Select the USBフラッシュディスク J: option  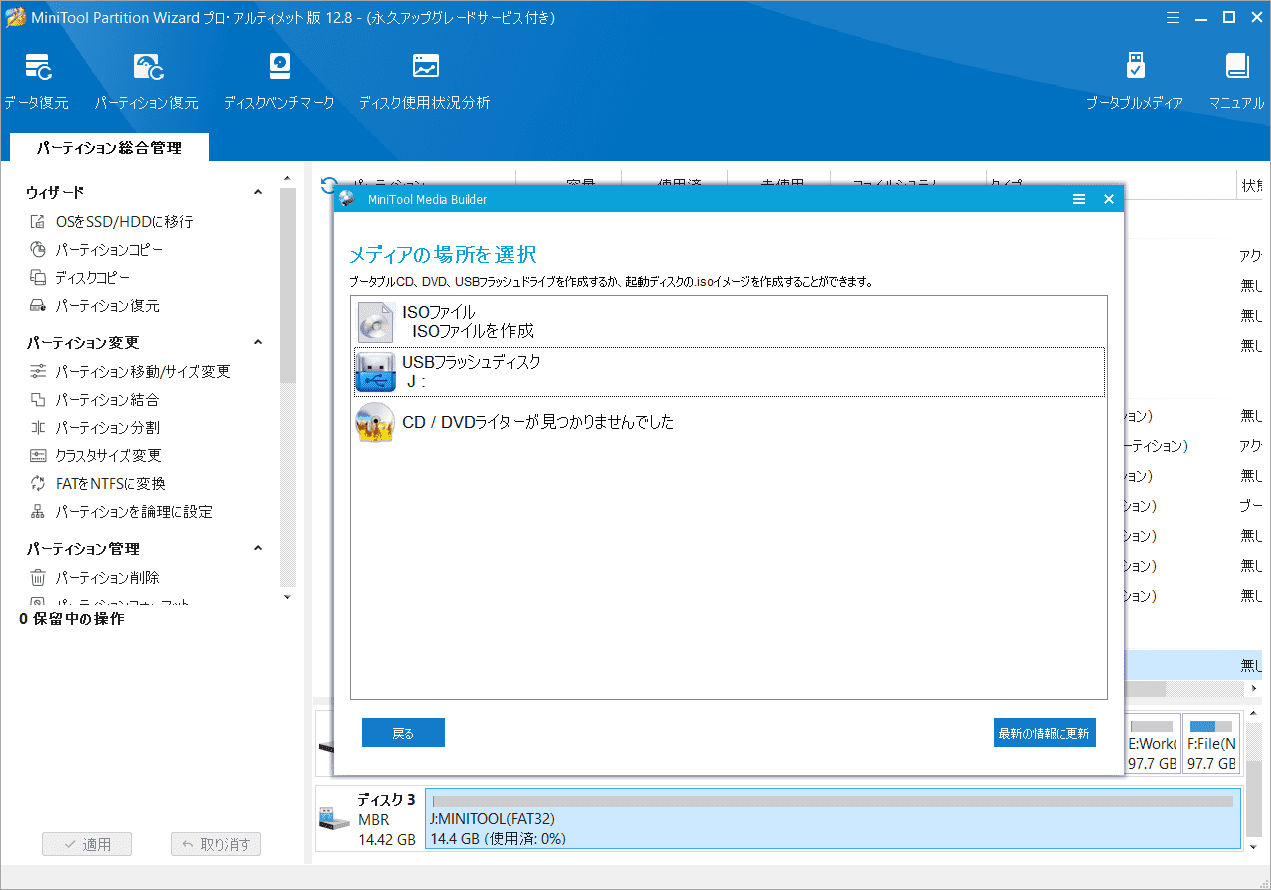pyautogui.click(x=729, y=372)
